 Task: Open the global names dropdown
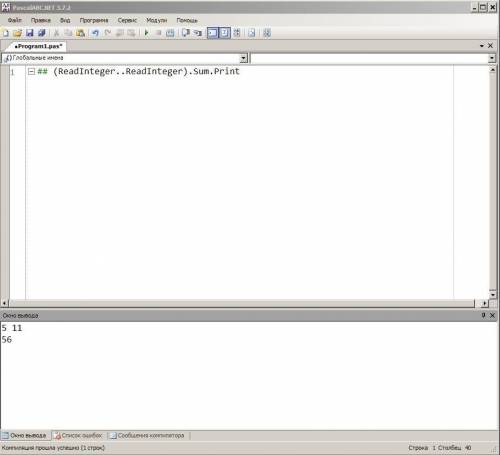pyautogui.click(x=244, y=58)
